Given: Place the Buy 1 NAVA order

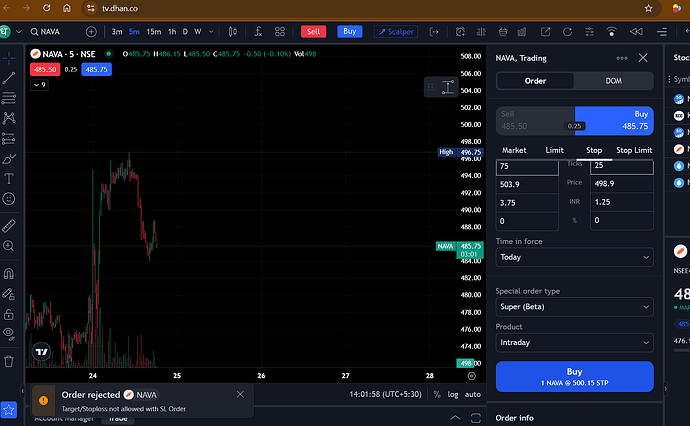Looking at the screenshot, I should (574, 377).
